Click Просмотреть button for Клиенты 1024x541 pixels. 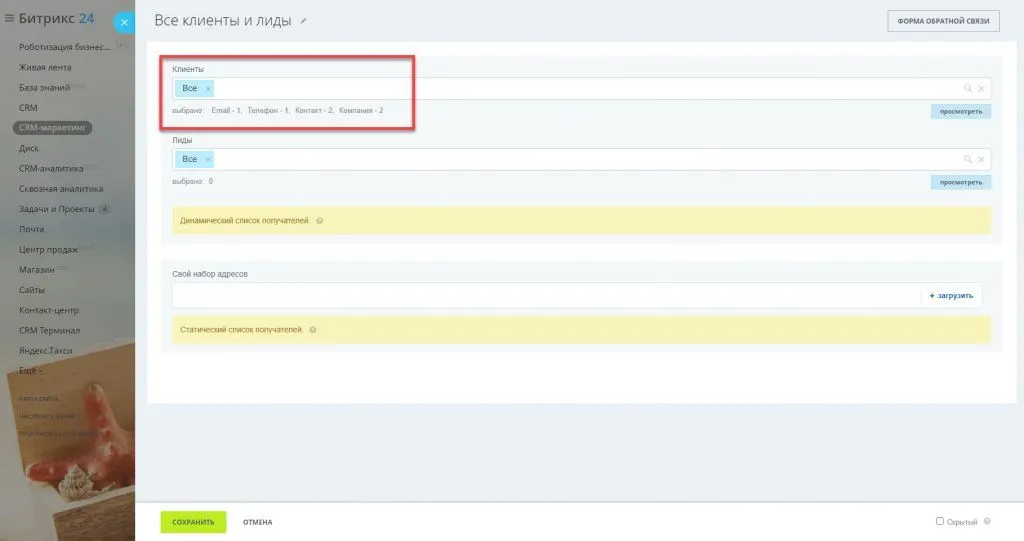tap(960, 112)
